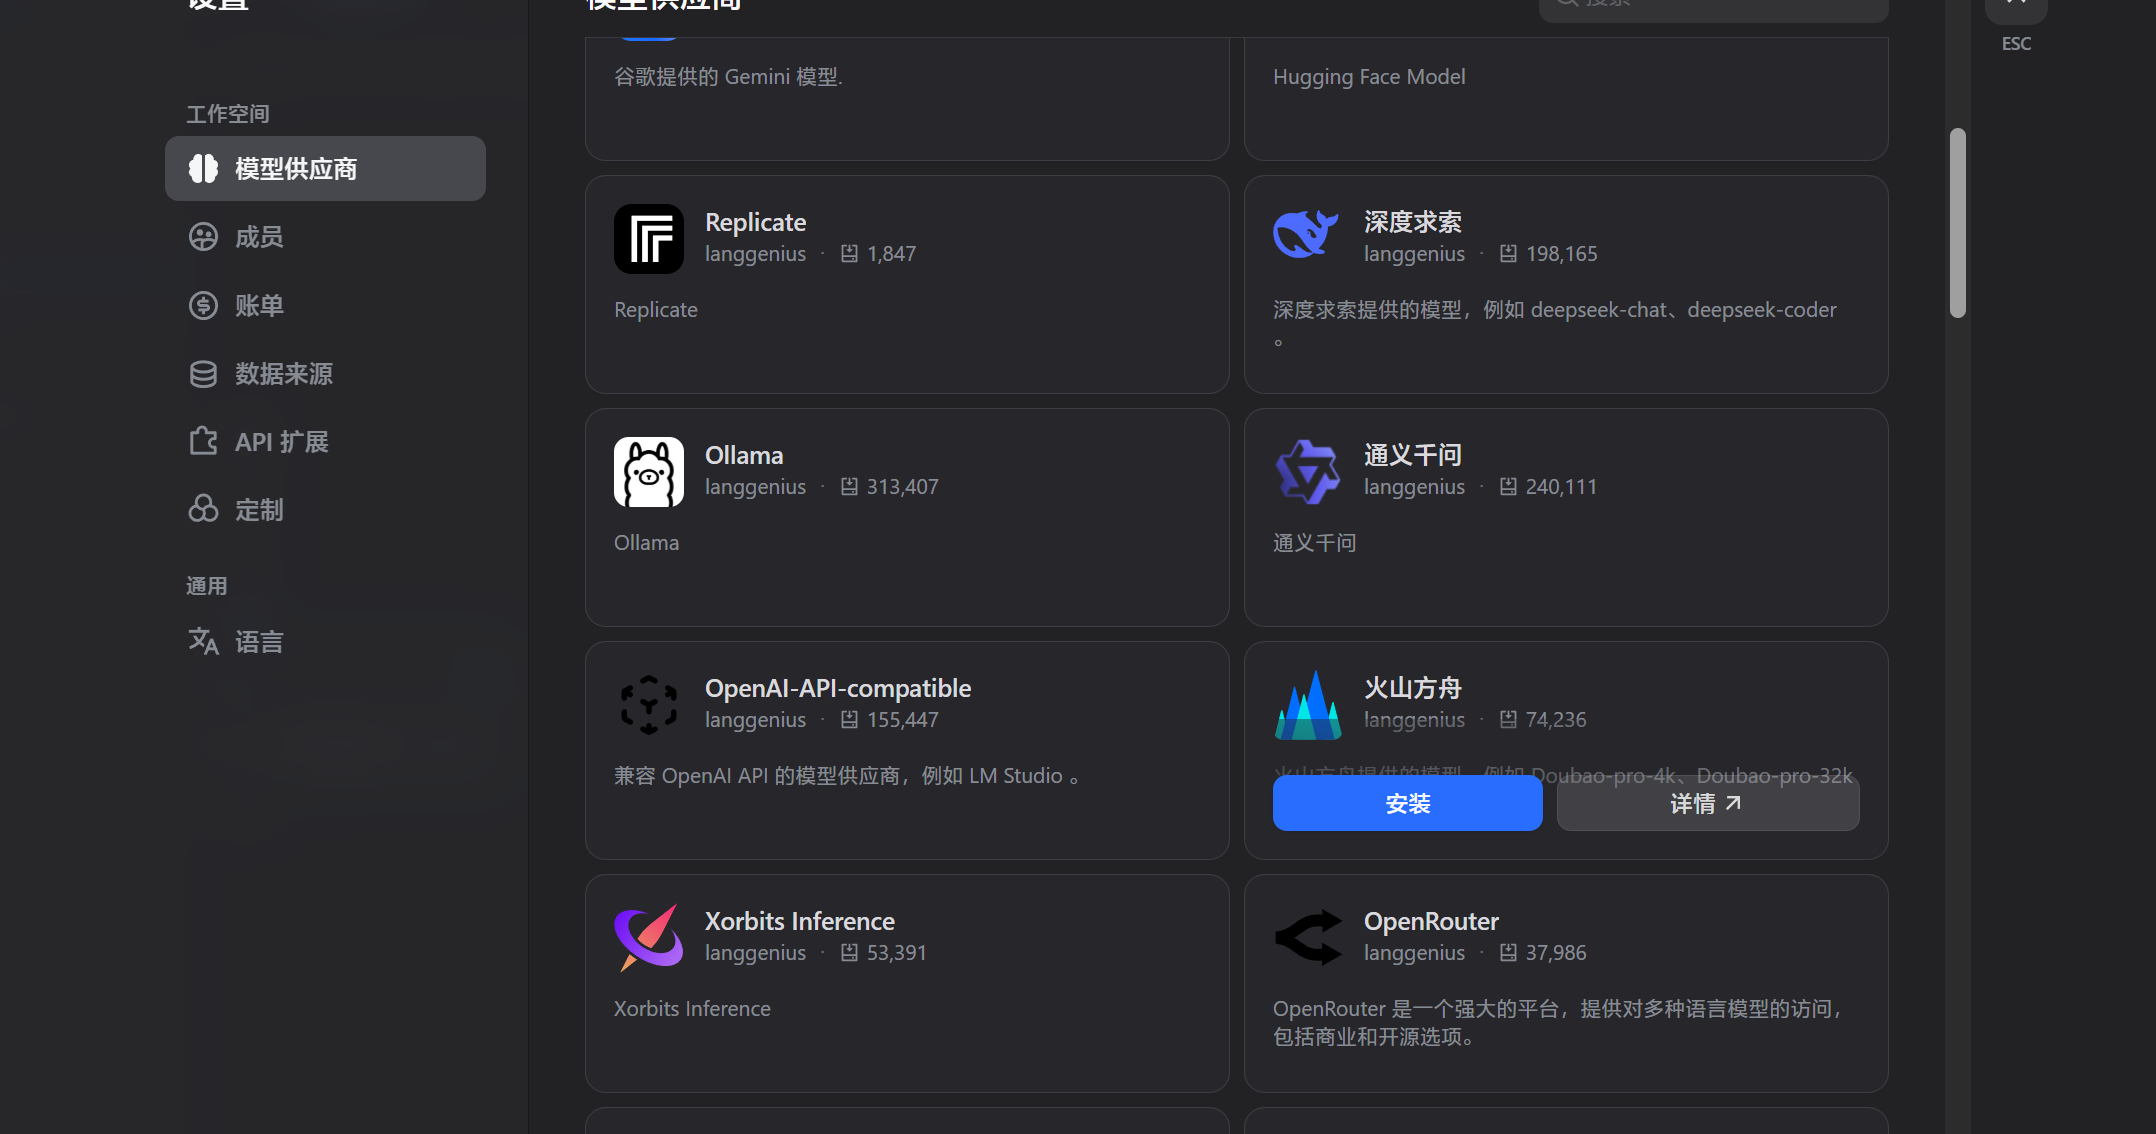Open the Members (成员) settings section
Viewport: 2156px width, 1134px height.
[258, 237]
